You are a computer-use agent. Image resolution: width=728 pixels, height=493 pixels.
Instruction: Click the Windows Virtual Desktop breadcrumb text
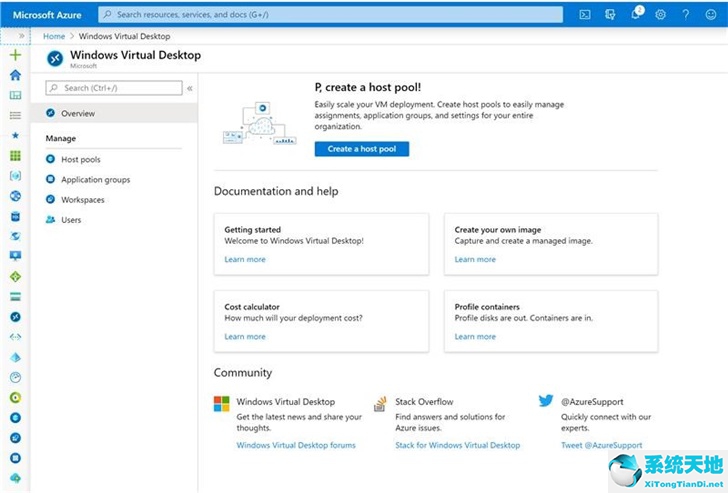124,36
